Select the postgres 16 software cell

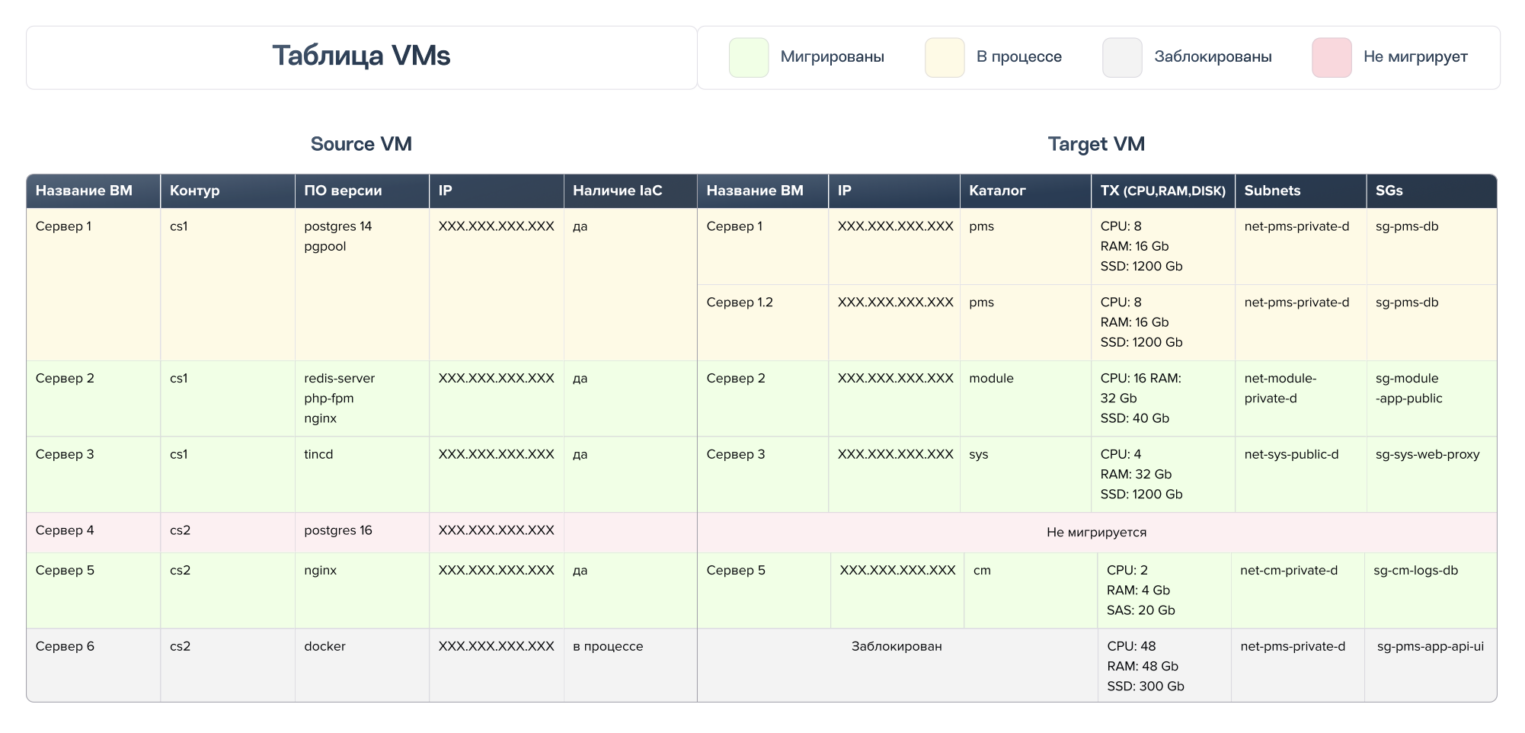click(x=338, y=531)
